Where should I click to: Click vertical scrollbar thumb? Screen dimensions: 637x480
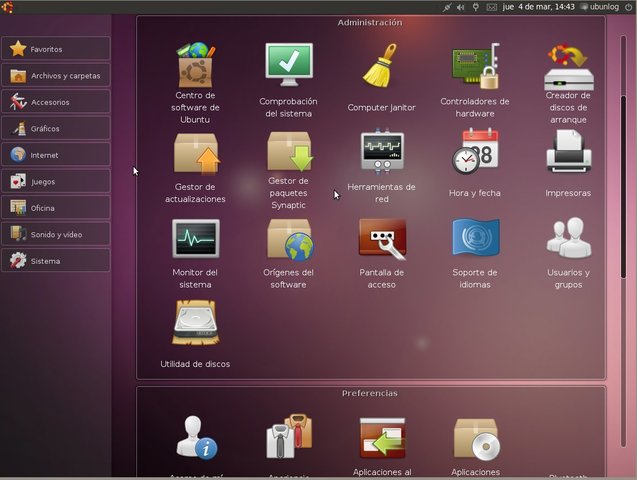pos(624,187)
